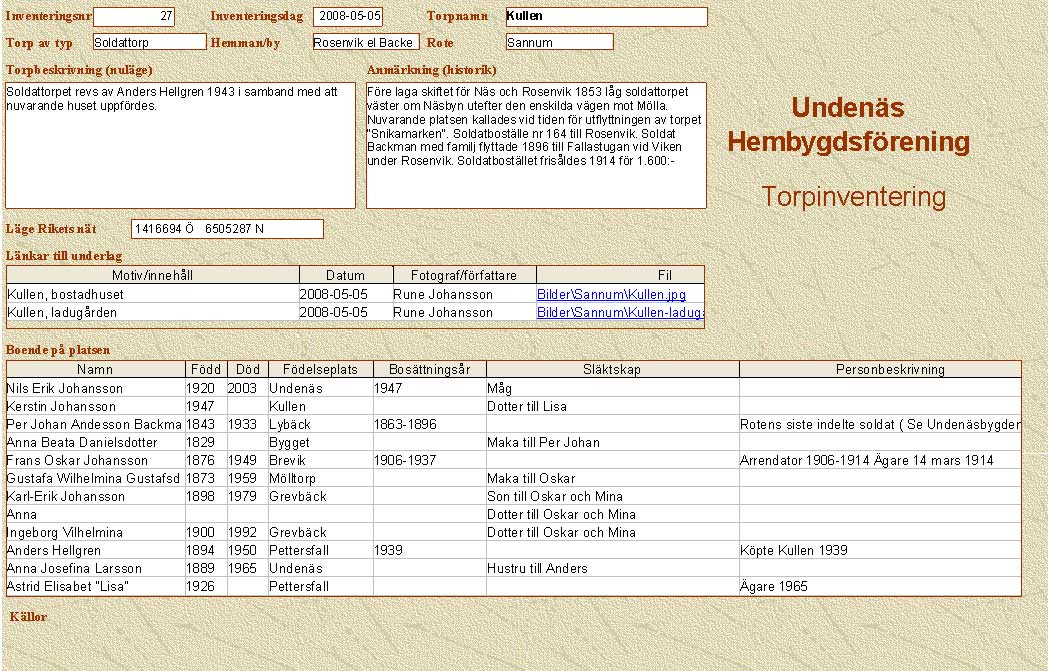Click the Namn column header

point(96,369)
